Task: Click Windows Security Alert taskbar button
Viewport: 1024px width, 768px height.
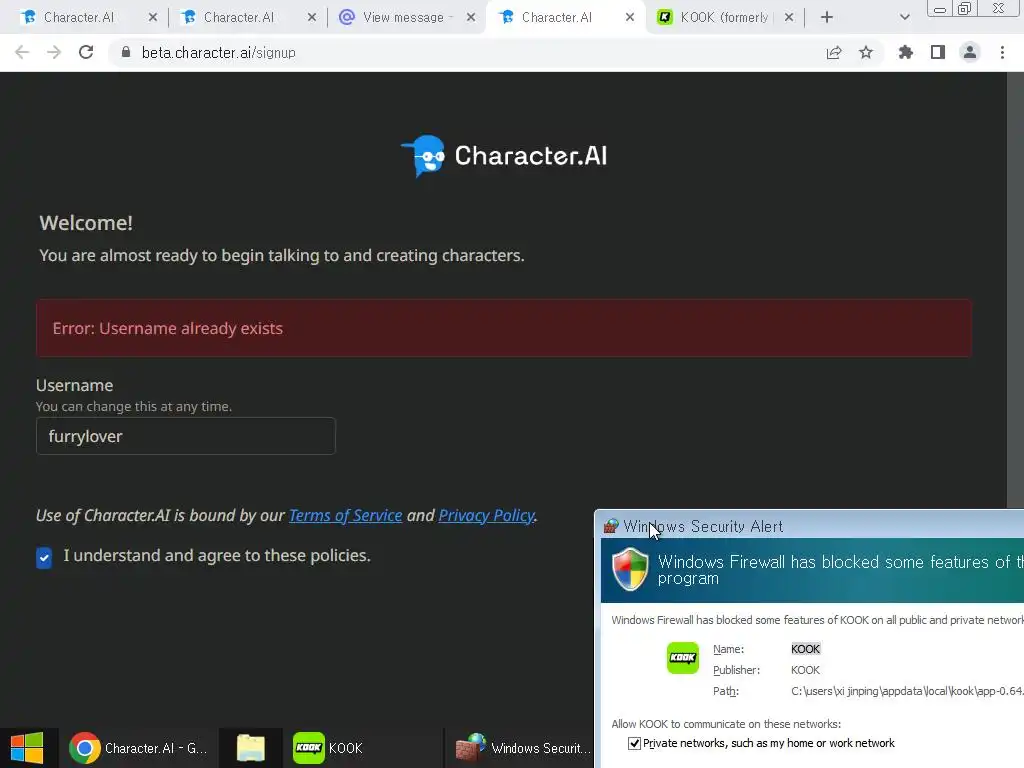Action: point(522,748)
